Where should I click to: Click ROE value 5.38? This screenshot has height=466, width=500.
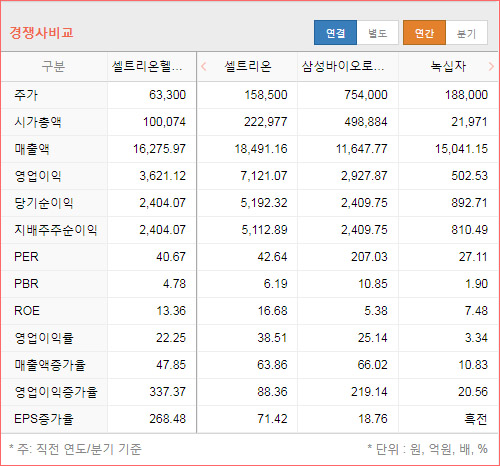point(376,311)
